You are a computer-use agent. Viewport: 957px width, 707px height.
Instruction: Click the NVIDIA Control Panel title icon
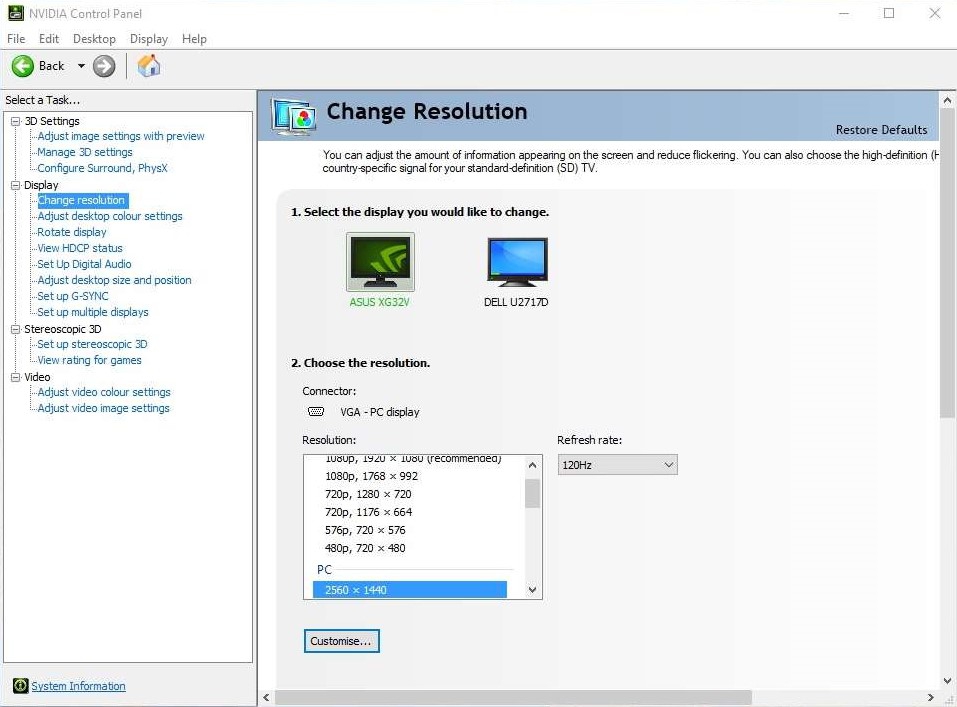click(x=15, y=13)
